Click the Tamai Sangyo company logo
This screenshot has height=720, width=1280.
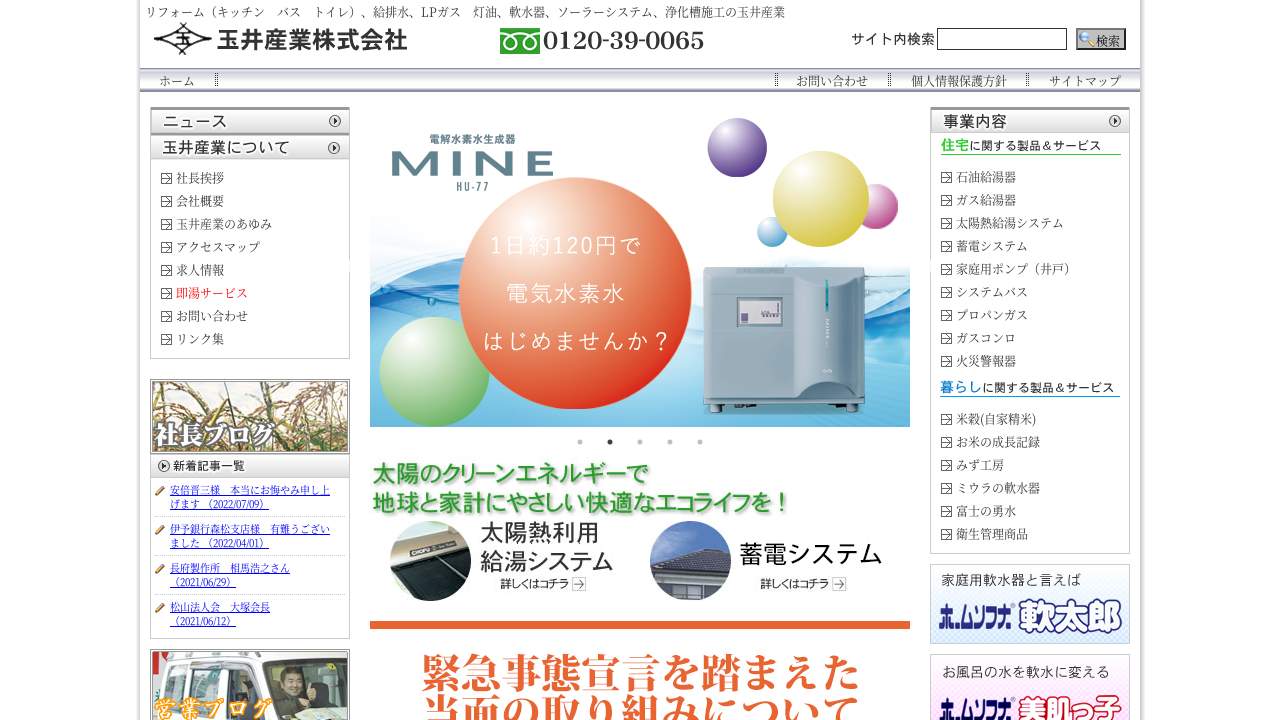280,39
